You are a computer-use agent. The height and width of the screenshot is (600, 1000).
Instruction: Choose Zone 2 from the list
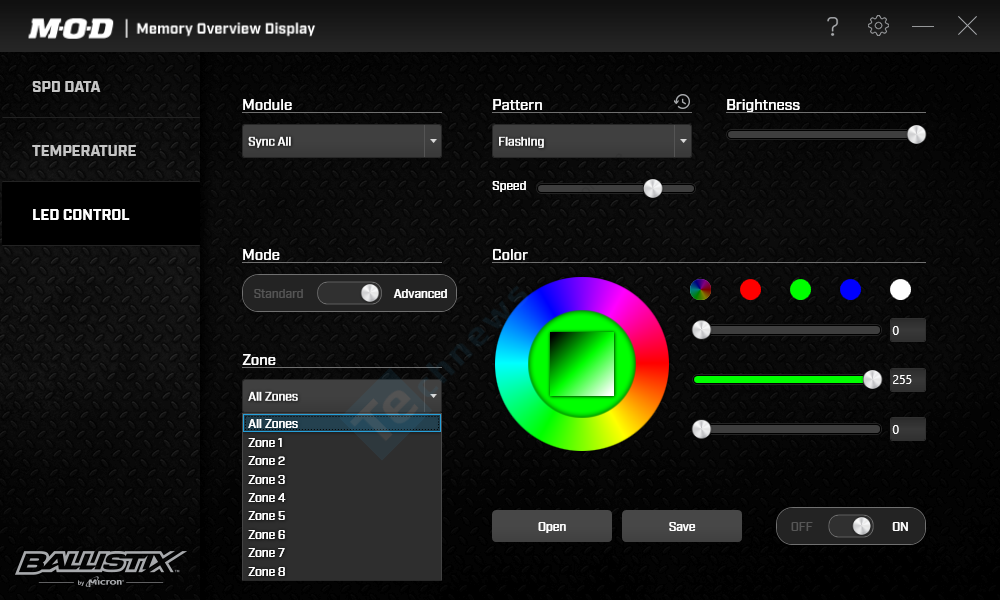click(342, 460)
